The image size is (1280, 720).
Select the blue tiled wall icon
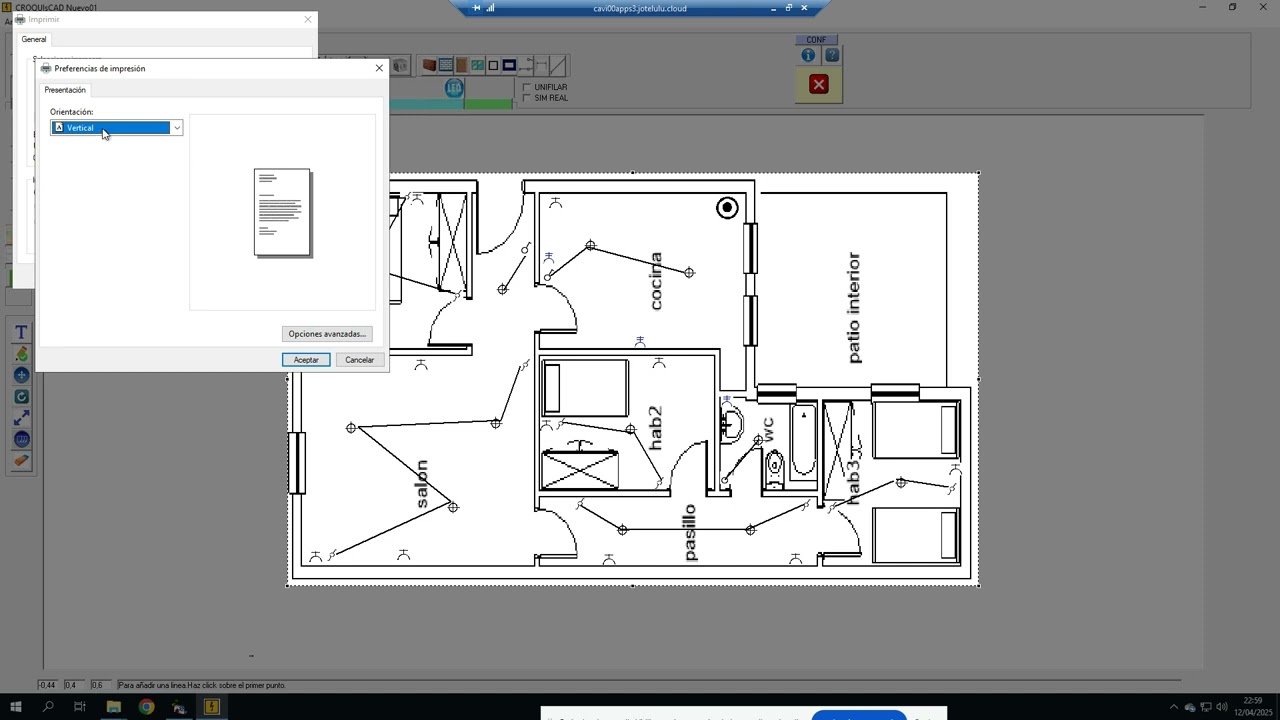(445, 65)
